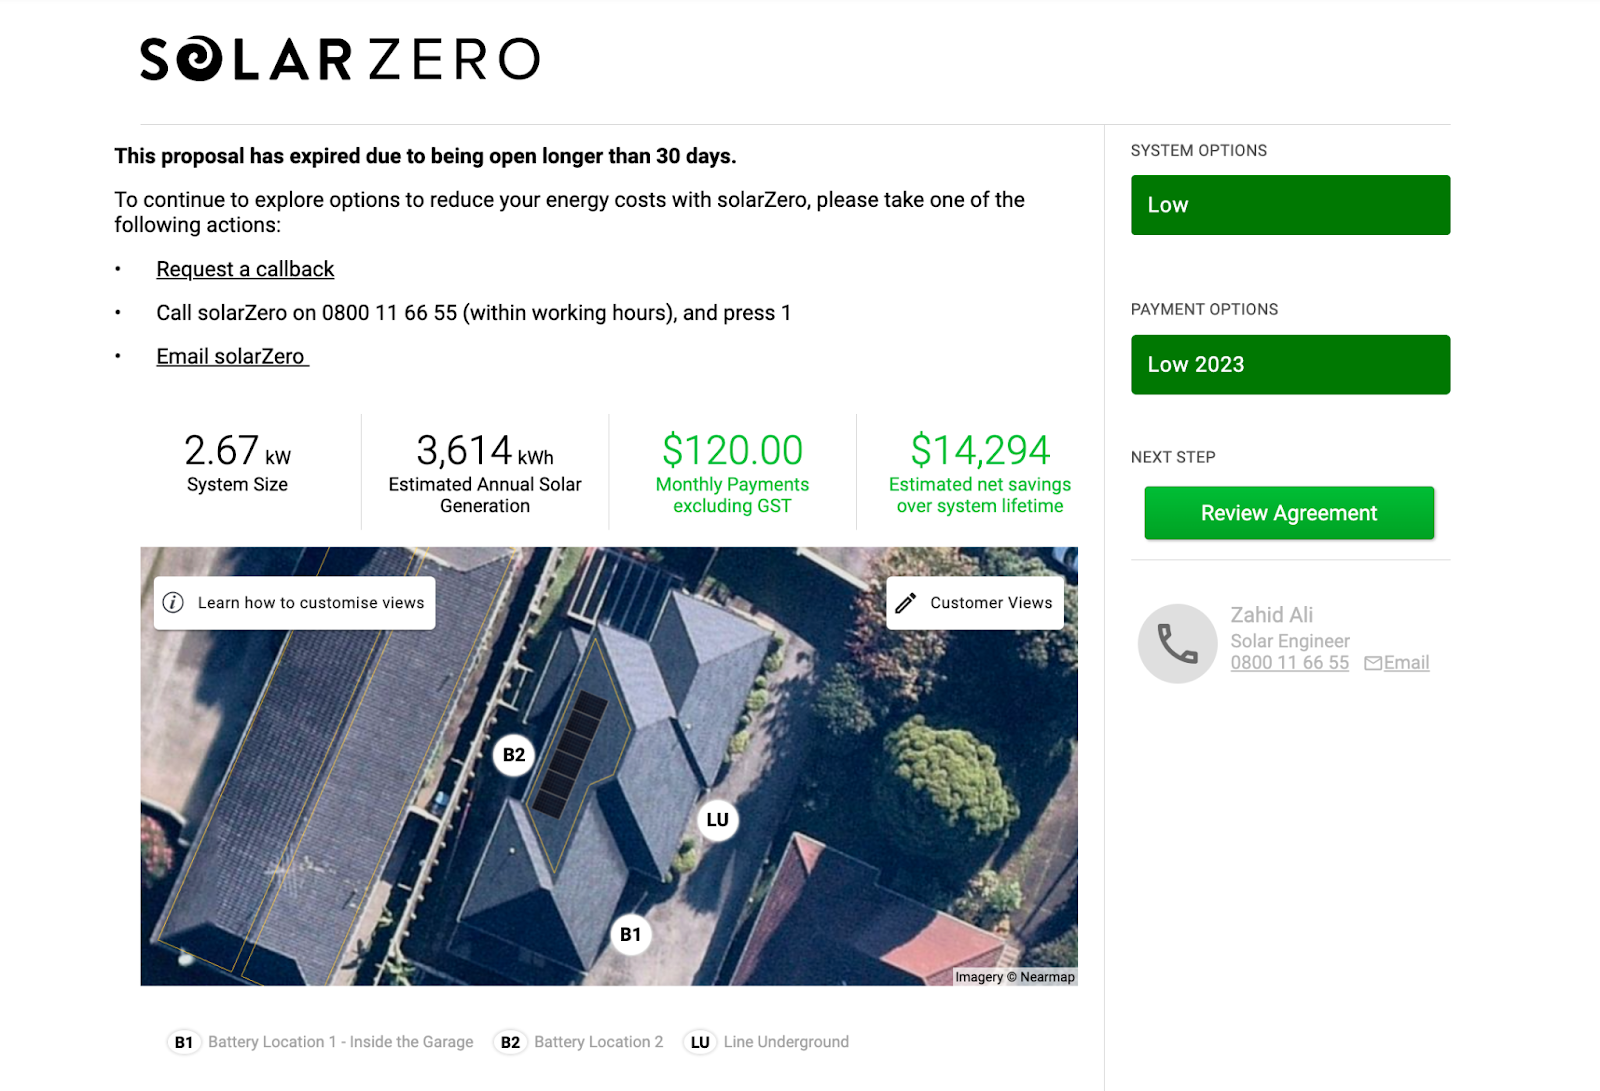
Task: Call the 0800 11 66 55 engineer link
Action: point(1289,663)
